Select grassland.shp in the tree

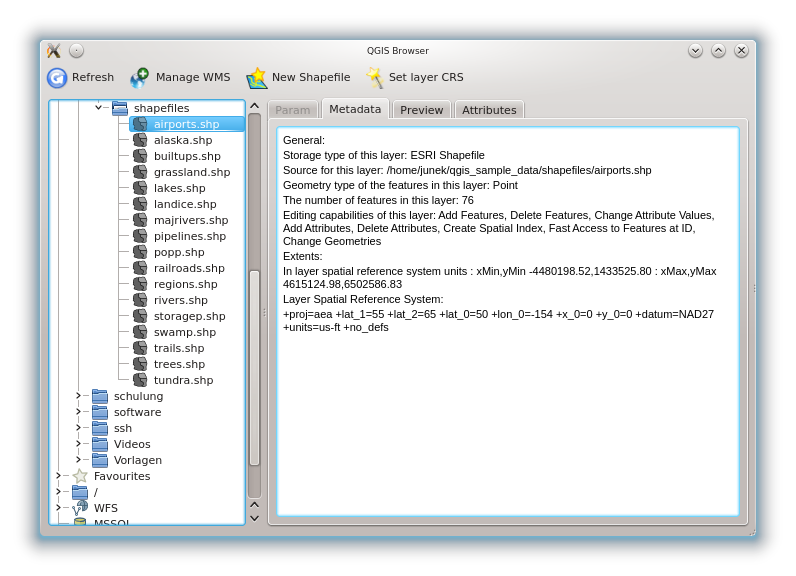coord(192,172)
